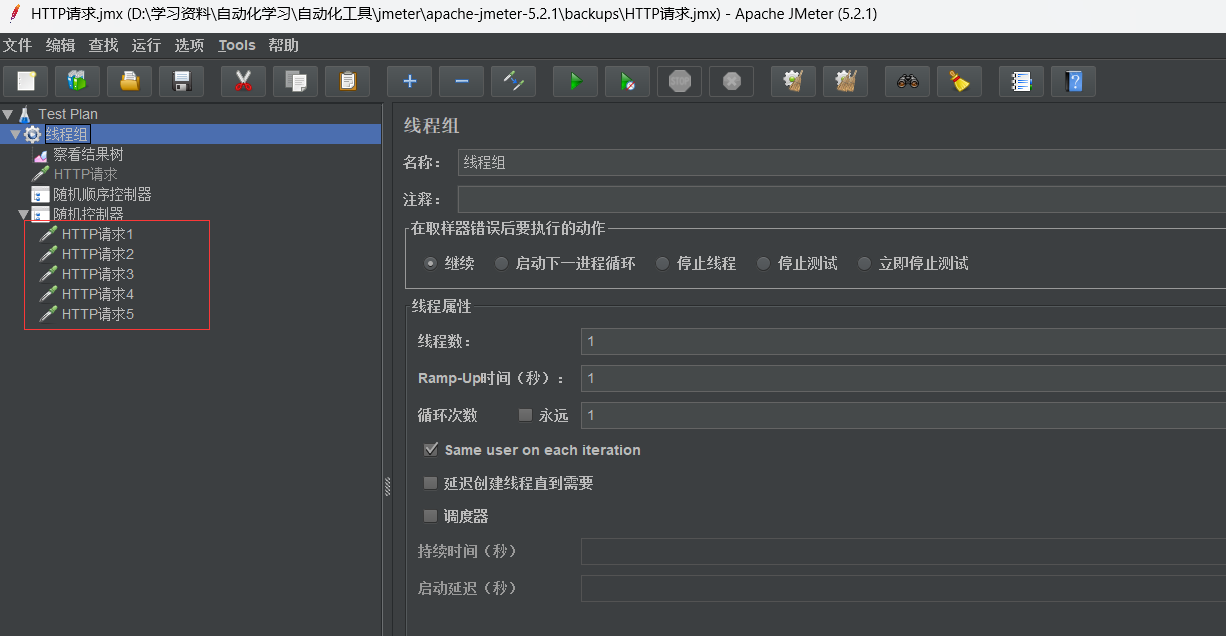Open Search with binoculars icon

click(907, 81)
